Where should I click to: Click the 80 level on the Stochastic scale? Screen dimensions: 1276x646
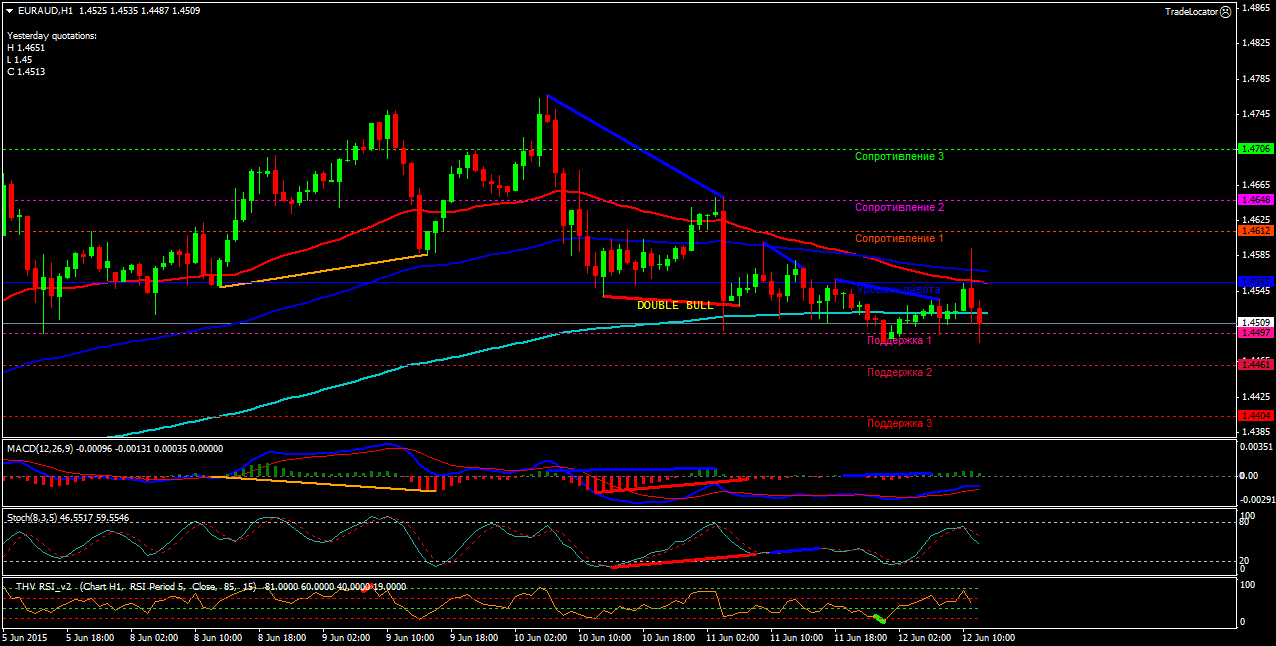pos(1246,521)
